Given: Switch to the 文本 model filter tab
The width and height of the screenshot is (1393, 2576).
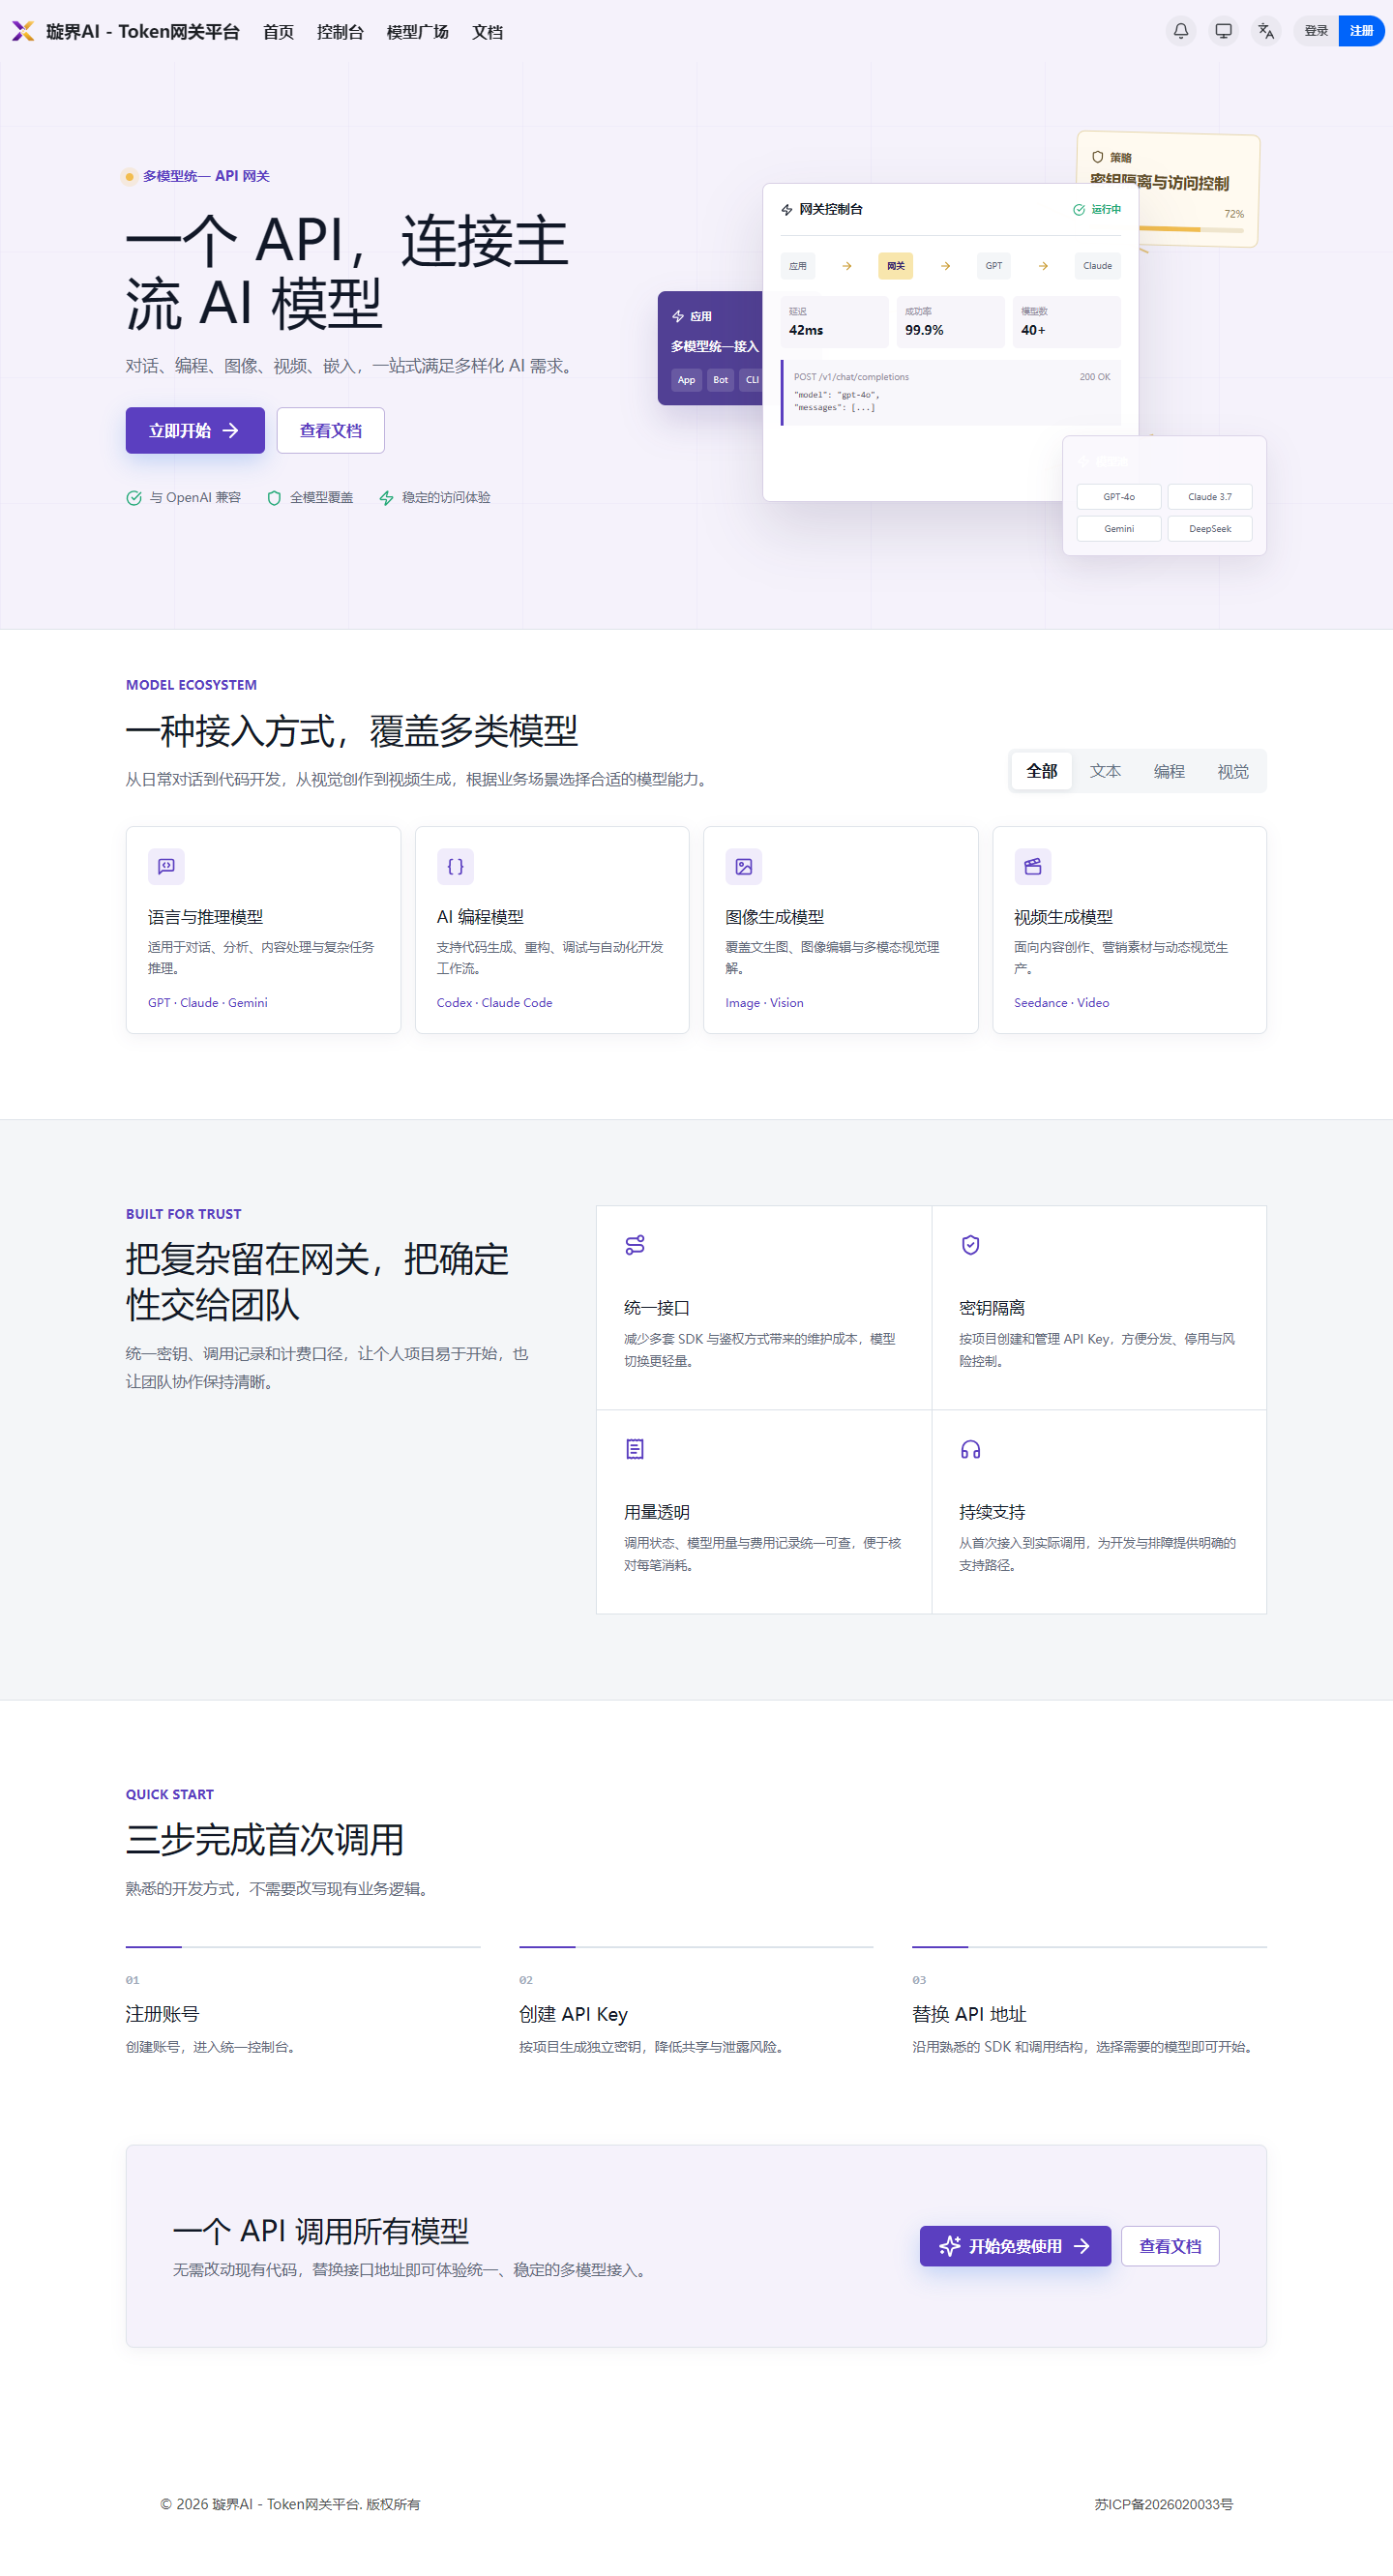Looking at the screenshot, I should tap(1105, 771).
